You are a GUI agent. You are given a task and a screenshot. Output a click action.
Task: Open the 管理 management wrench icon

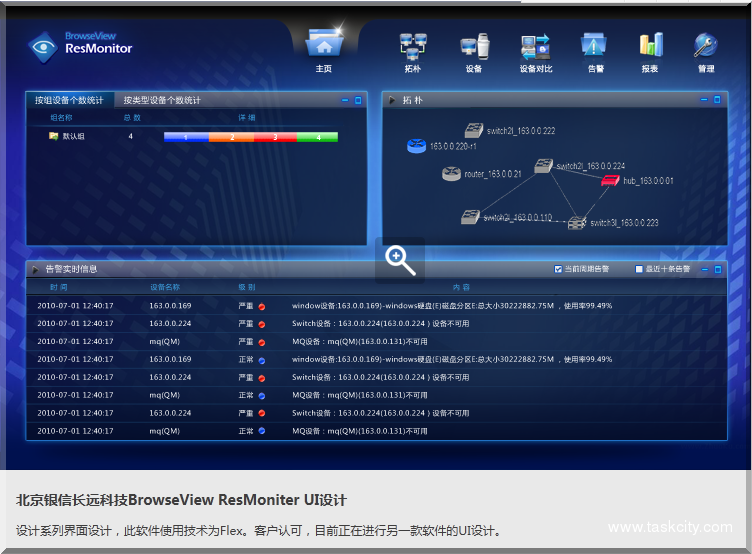[x=706, y=45]
